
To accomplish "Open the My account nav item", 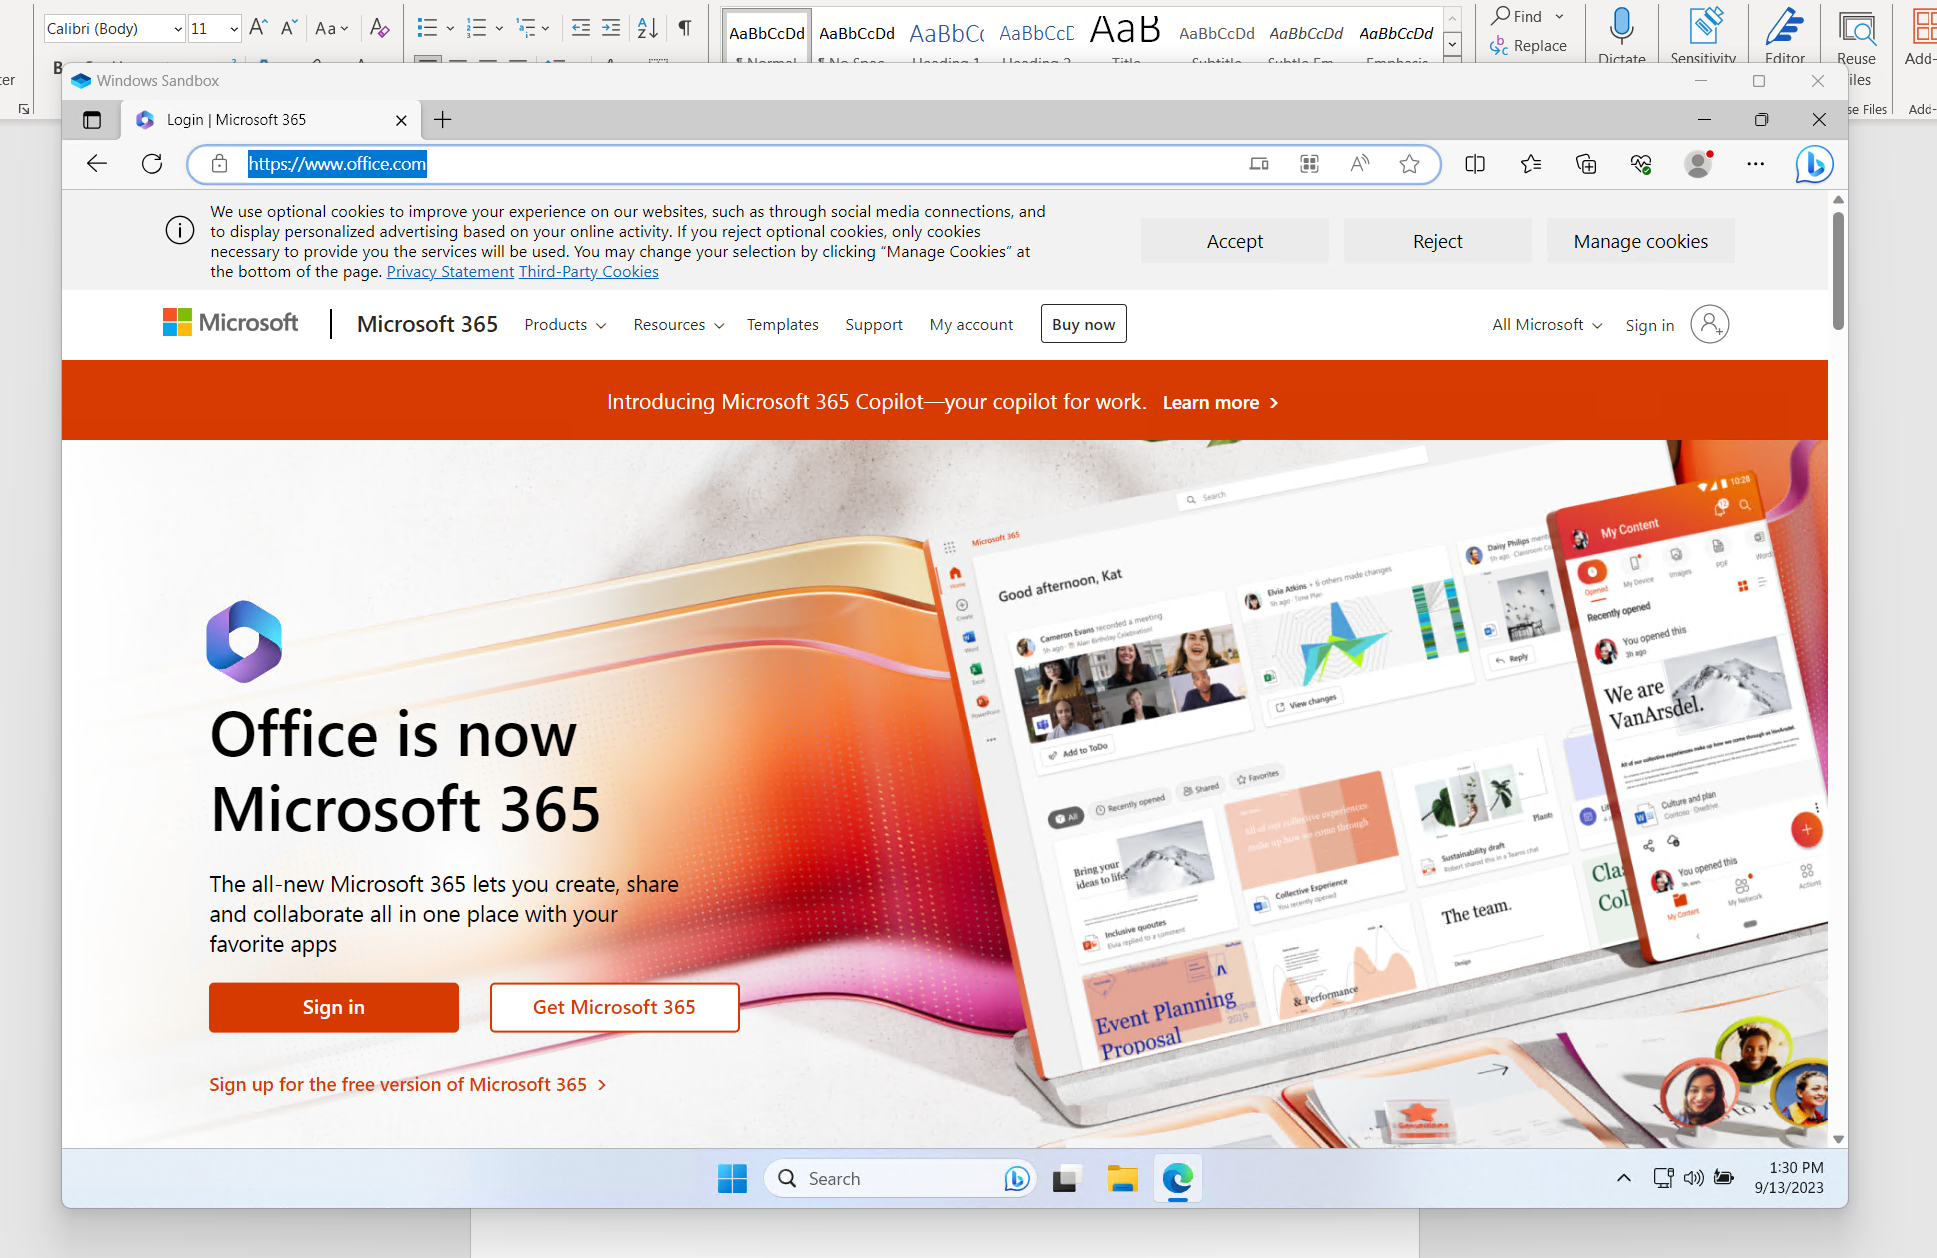I will tap(971, 325).
